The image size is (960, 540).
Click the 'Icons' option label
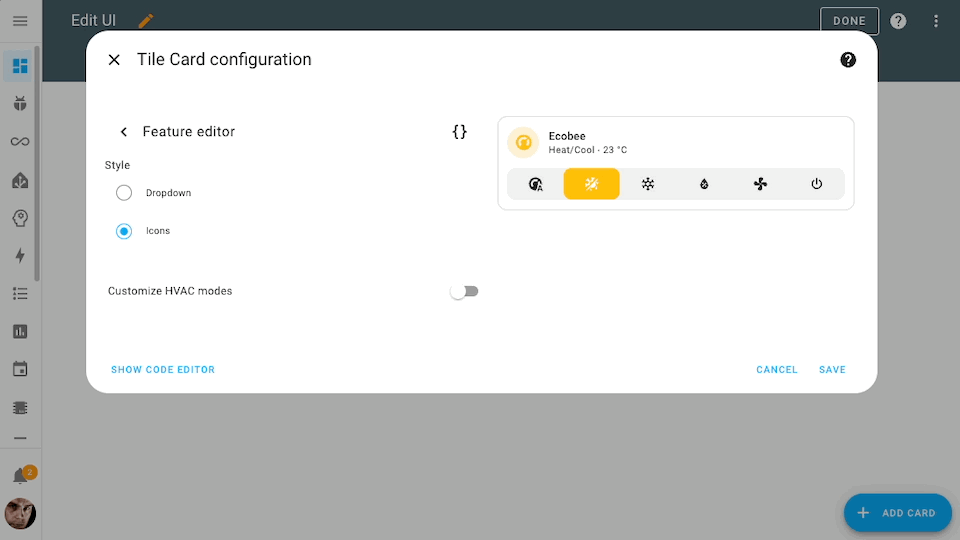coord(158,231)
